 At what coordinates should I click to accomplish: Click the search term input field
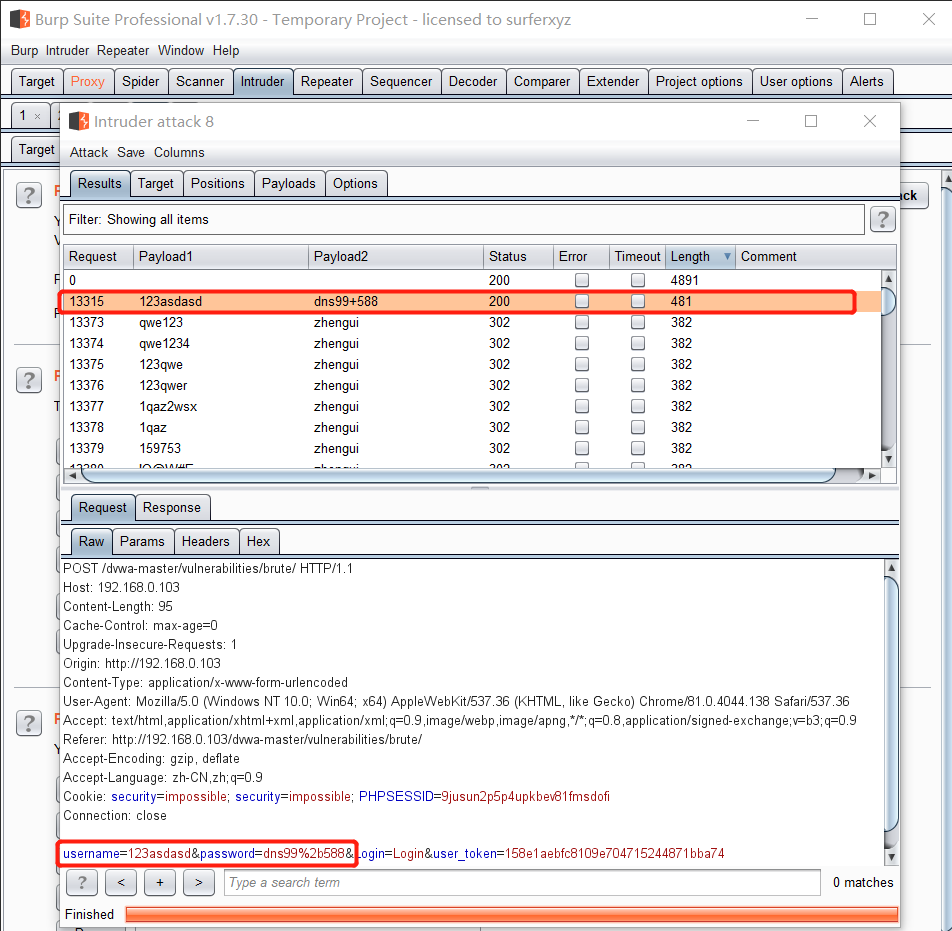coord(522,882)
